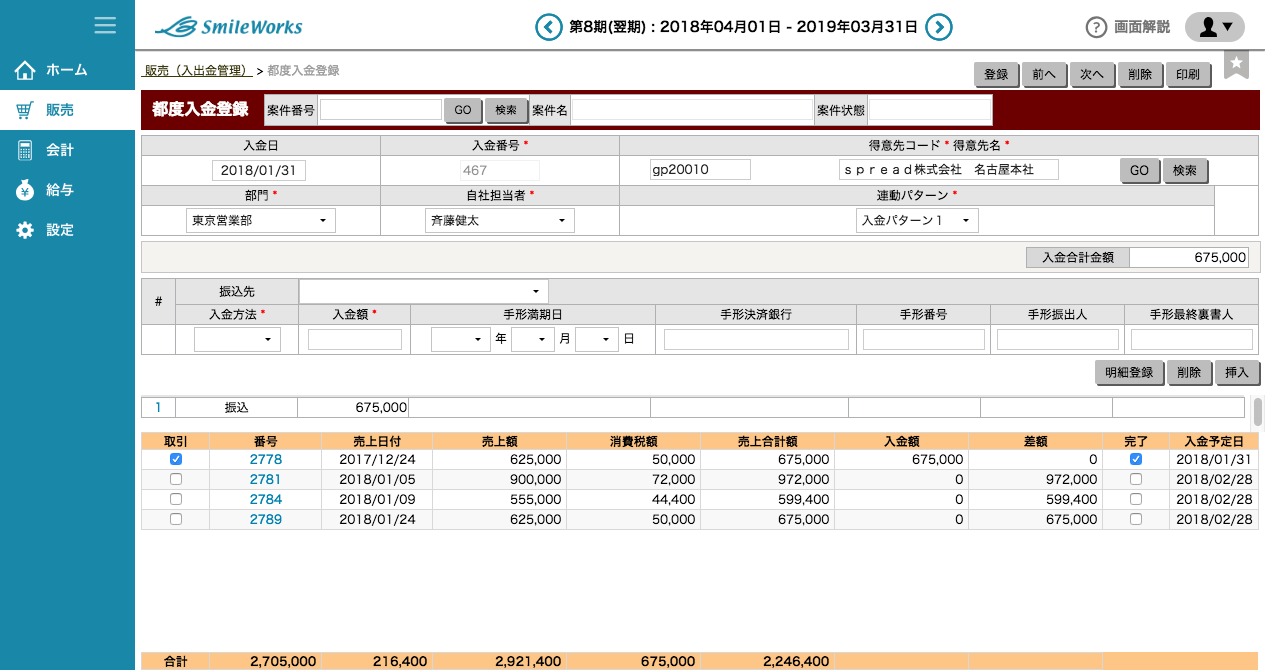Uncheck 取引 checkbox for row 2778

(x=176, y=460)
